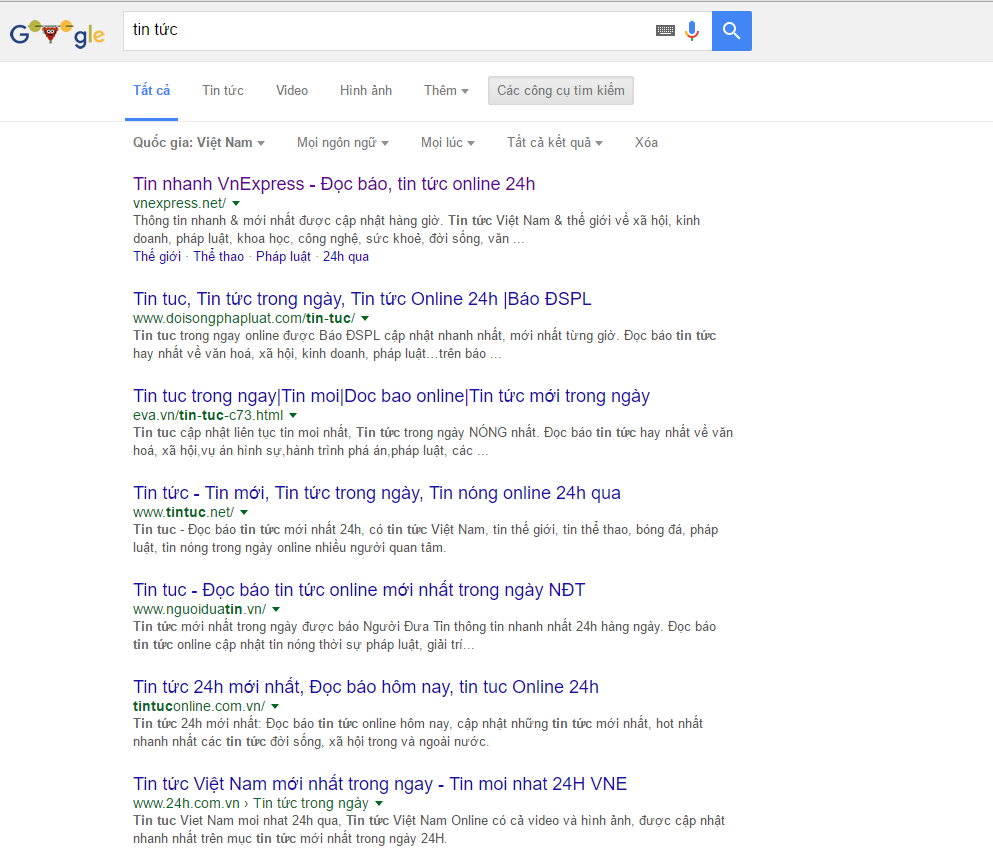Viewport: 993px width, 855px height.
Task: Open the Quốc gia: Việt Nam filter
Action: tap(198, 142)
